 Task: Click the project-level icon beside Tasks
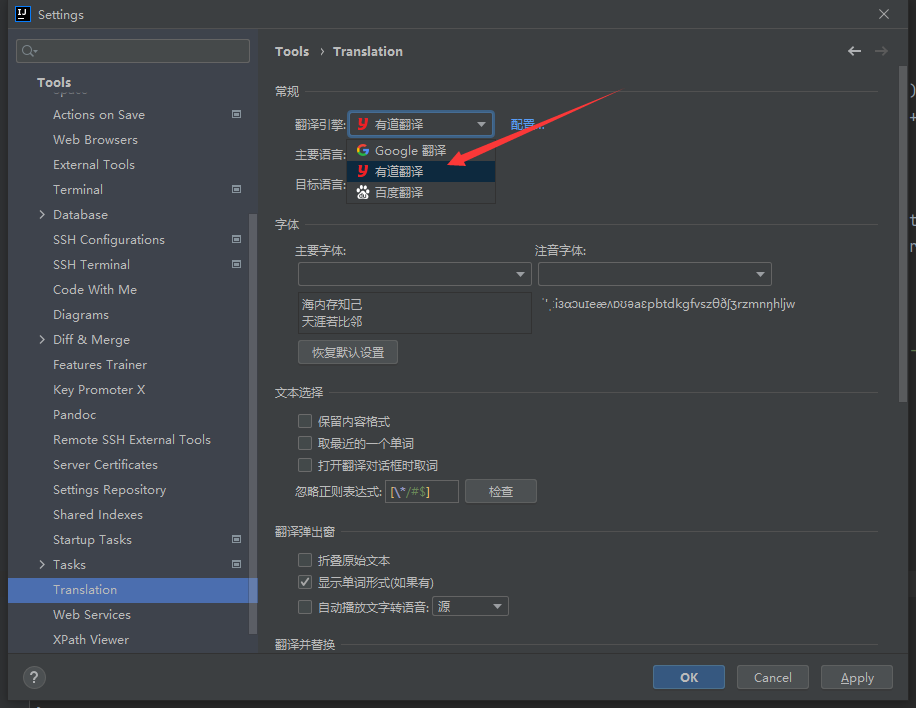(237, 564)
